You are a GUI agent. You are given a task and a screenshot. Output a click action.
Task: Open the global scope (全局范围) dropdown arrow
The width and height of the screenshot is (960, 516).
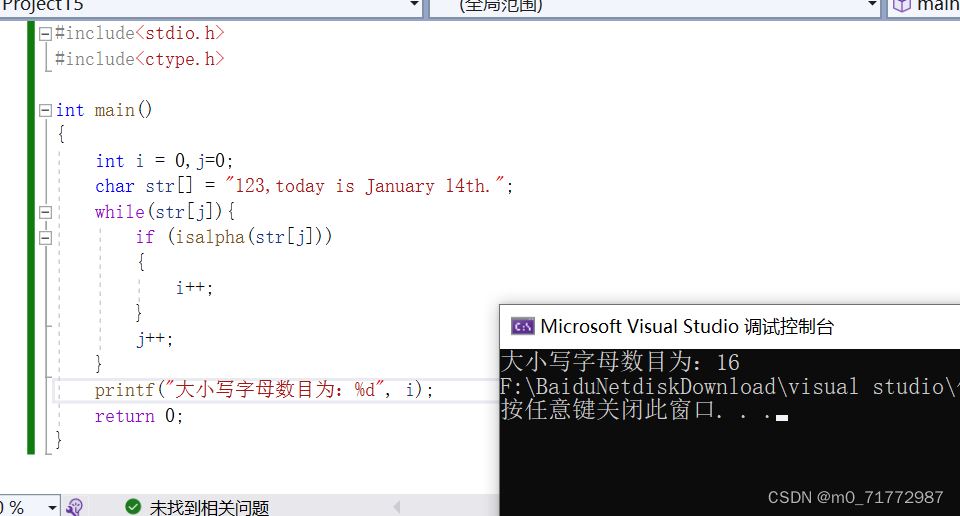coord(872,5)
